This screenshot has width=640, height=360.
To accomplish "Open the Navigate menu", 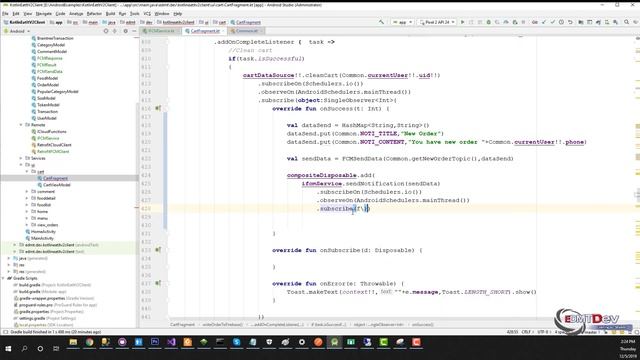I will tap(44, 13).
